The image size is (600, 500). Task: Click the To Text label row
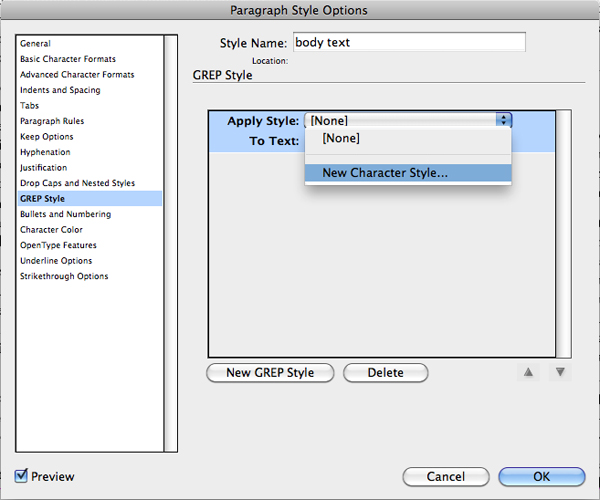pyautogui.click(x=274, y=141)
